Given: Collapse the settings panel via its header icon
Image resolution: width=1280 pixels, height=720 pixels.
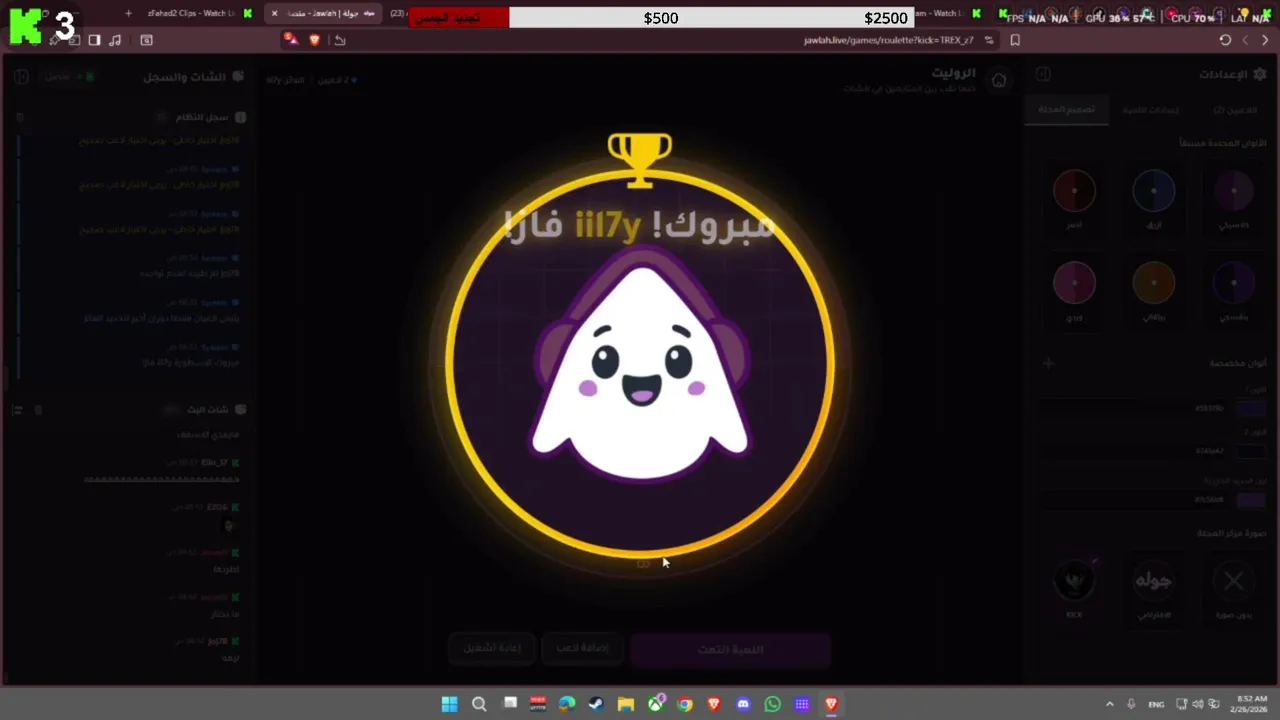Looking at the screenshot, I should point(1043,74).
